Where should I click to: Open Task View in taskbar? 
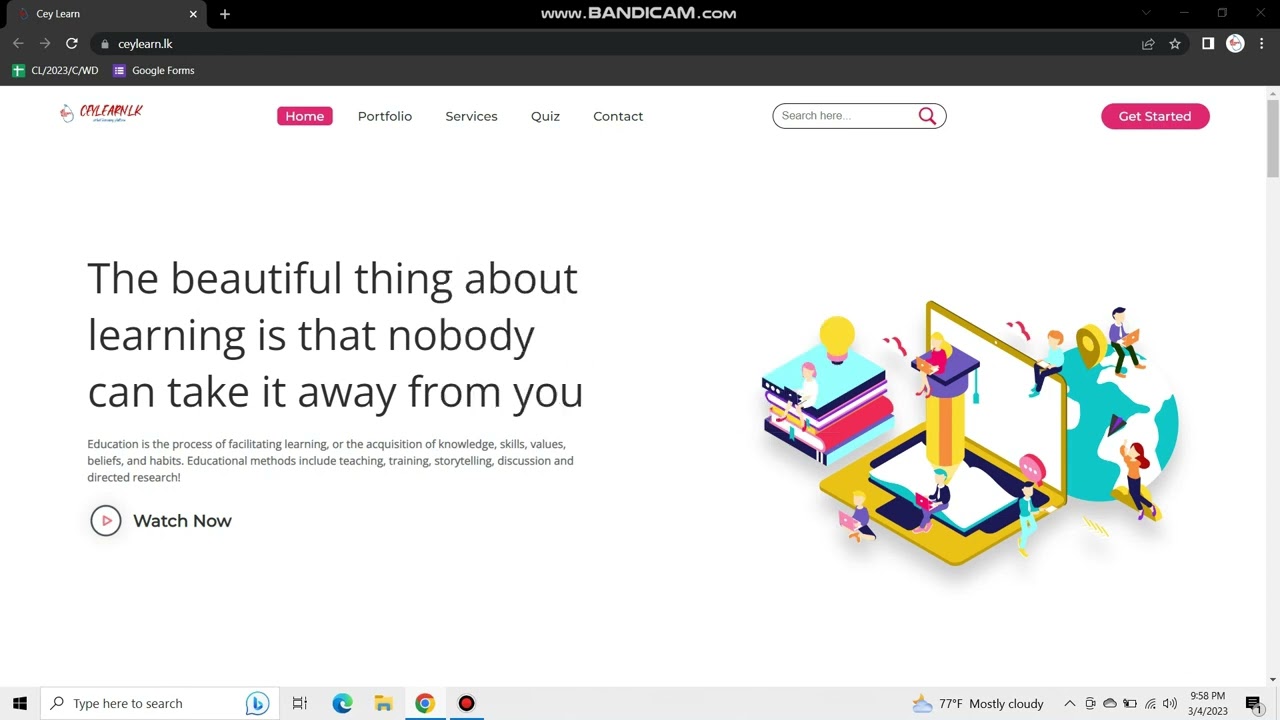[x=299, y=703]
